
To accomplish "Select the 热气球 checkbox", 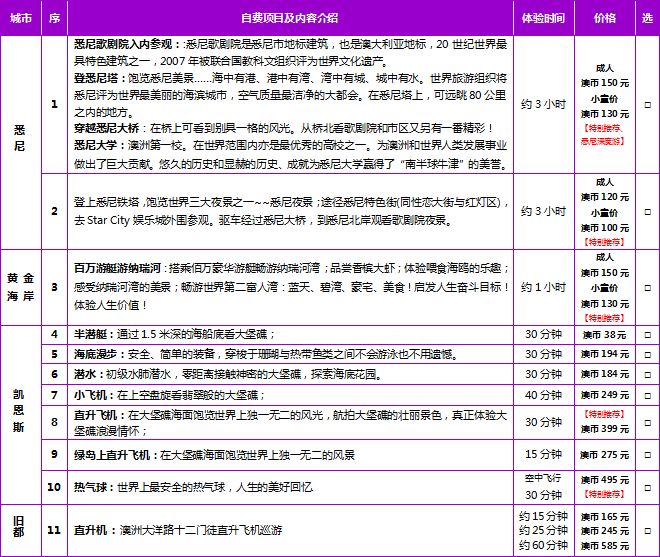I will [647, 486].
